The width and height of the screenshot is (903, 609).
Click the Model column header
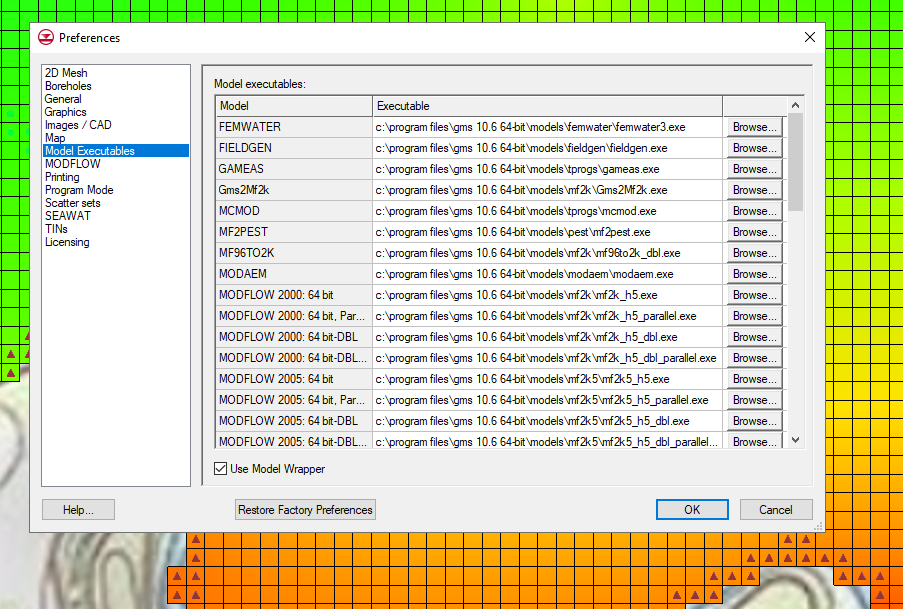coord(294,106)
